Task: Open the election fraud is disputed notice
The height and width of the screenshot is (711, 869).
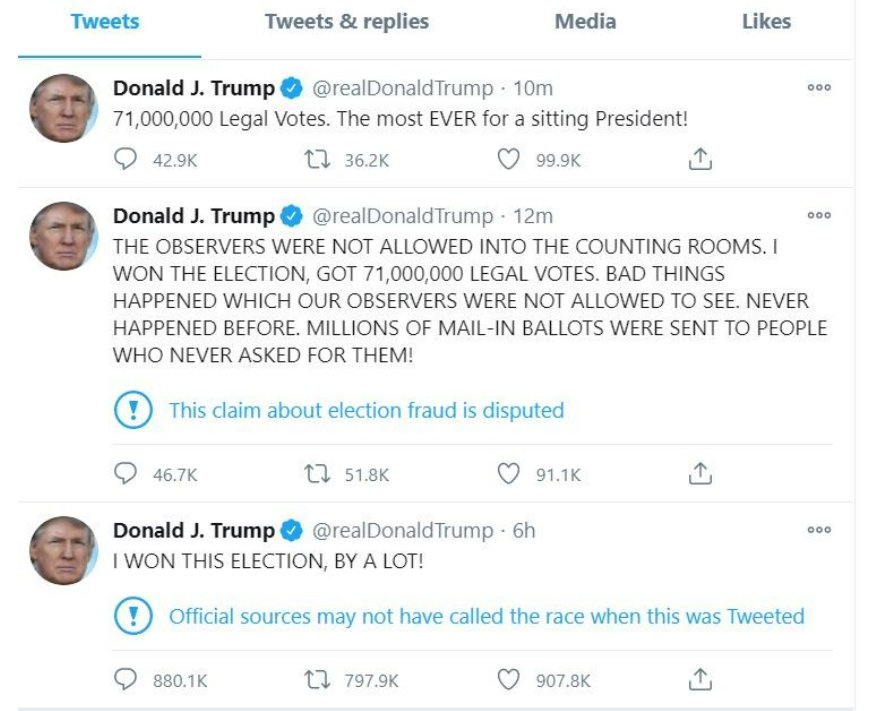Action: click(x=366, y=410)
